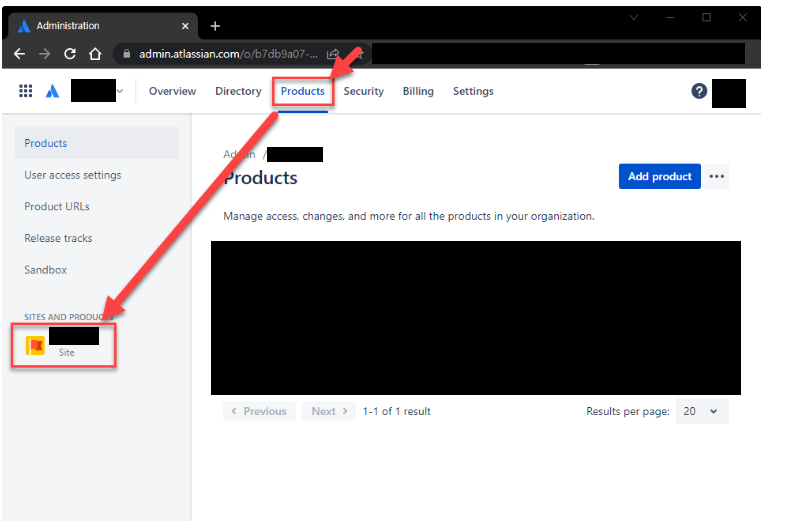Screen dimensions: 790x521
Task: Go to the Security tab
Action: [364, 91]
